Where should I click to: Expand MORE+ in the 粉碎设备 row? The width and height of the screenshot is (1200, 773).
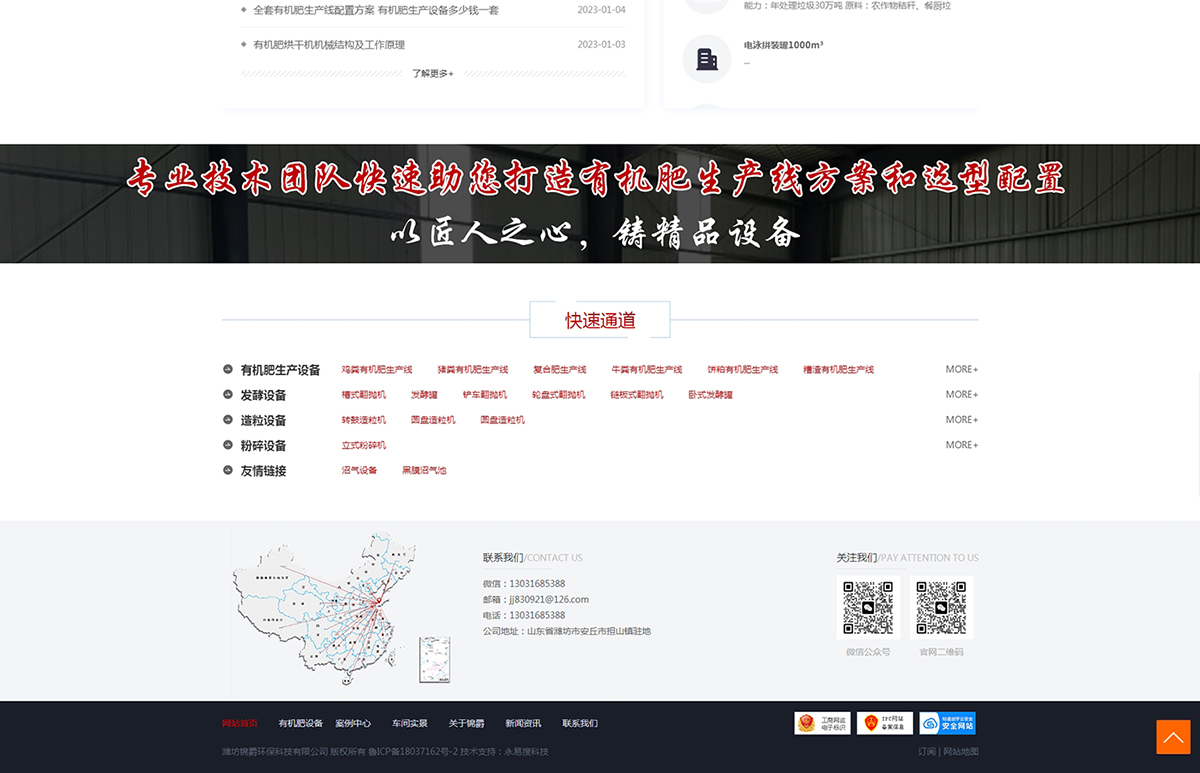961,445
